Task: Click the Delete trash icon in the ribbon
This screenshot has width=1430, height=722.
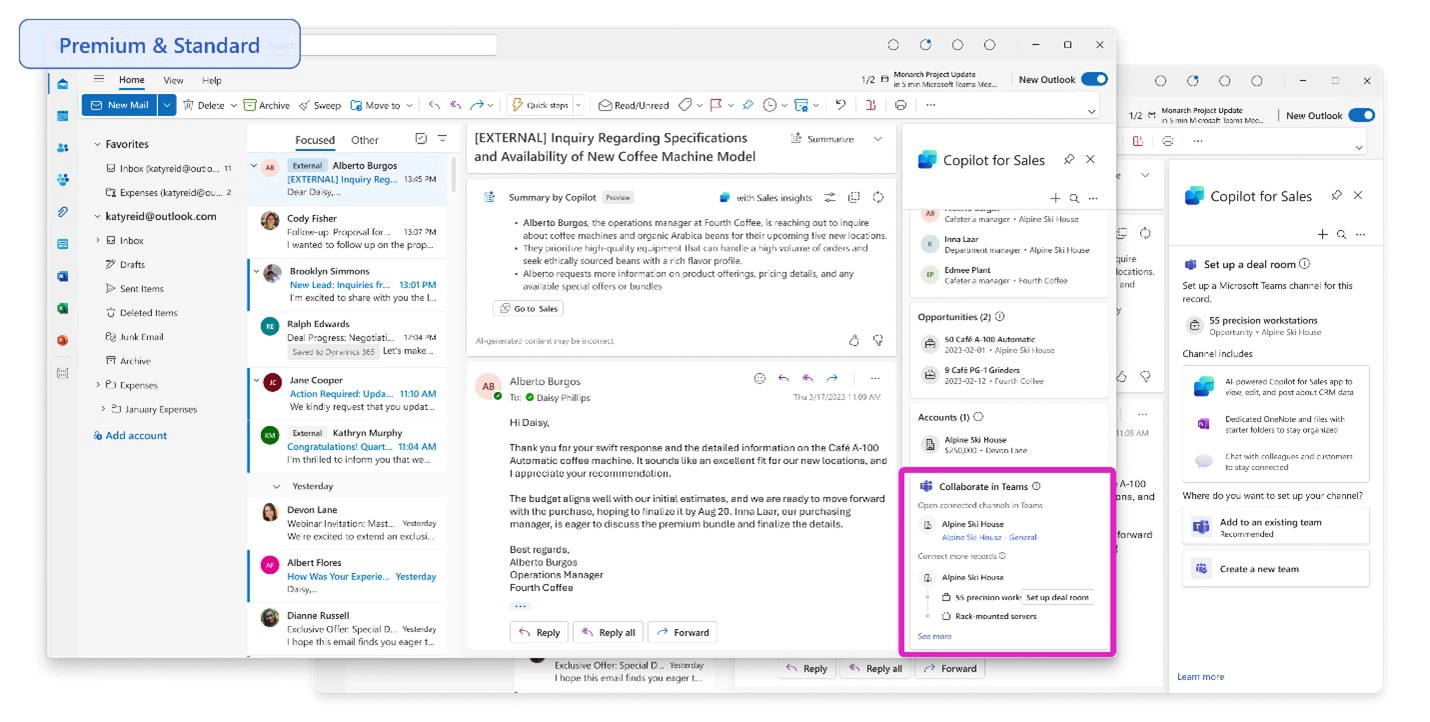Action: click(188, 105)
